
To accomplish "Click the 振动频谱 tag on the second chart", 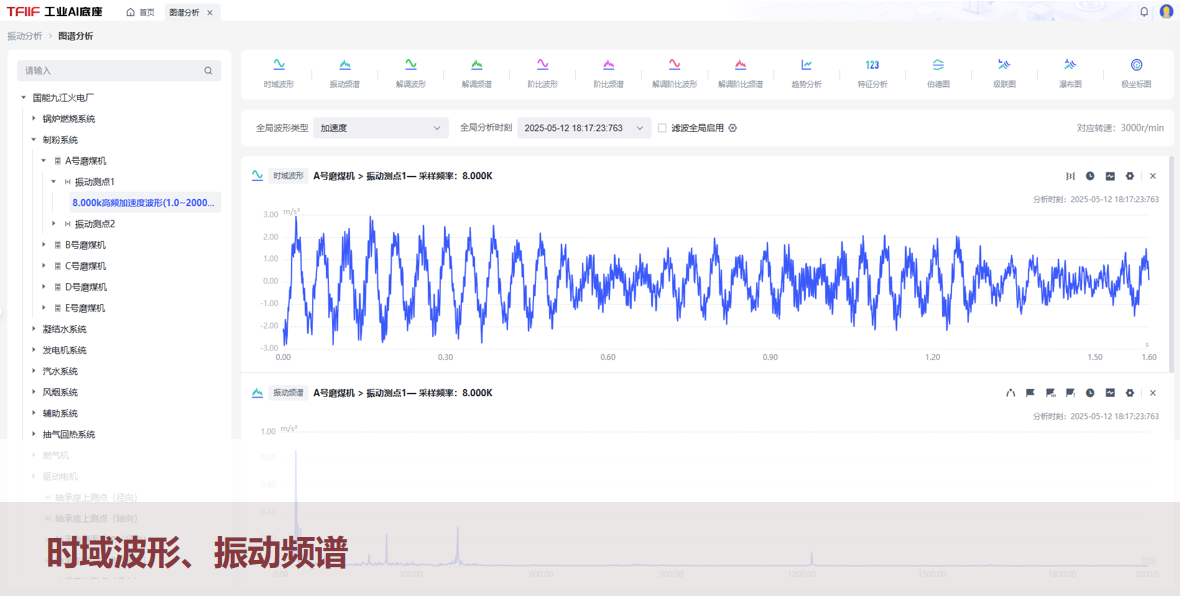I will [288, 393].
